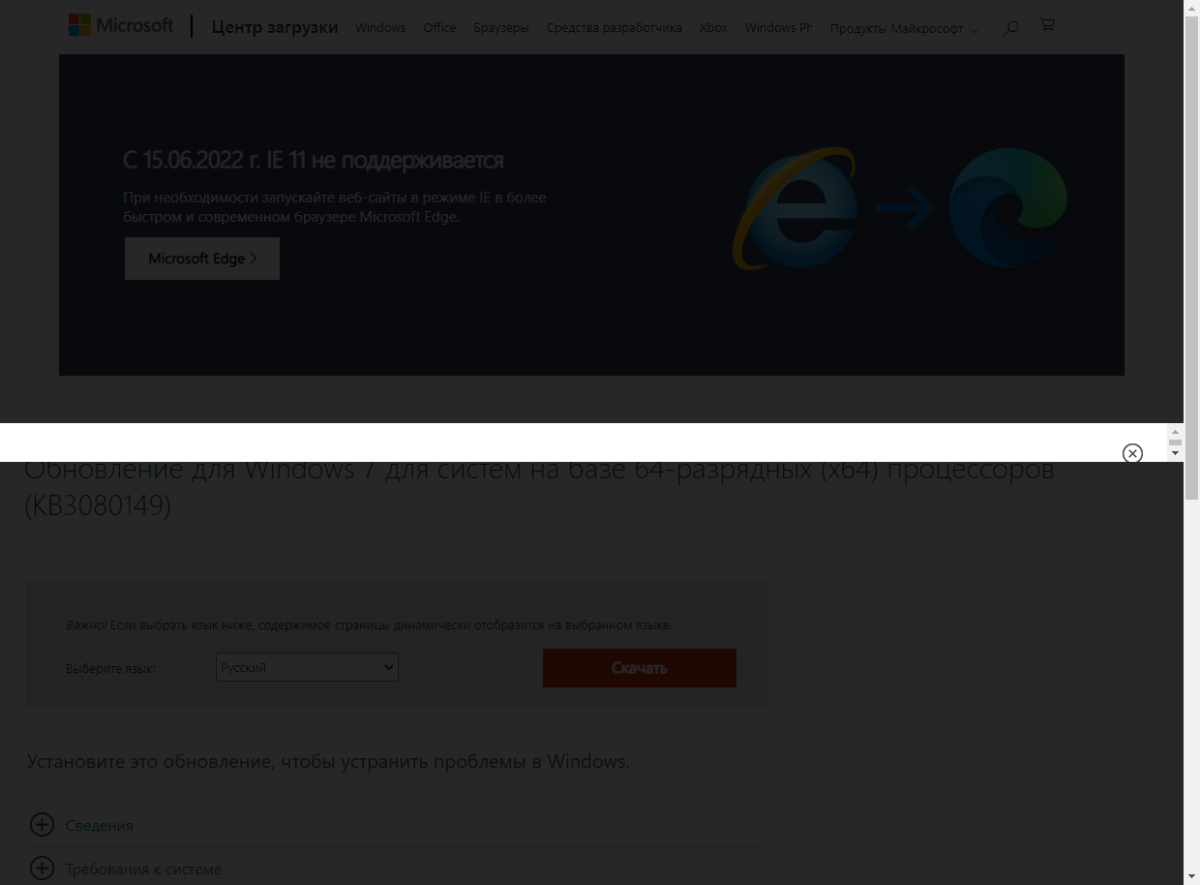Image resolution: width=1200 pixels, height=885 pixels.
Task: Expand the Сведения section plus icon
Action: (41, 825)
